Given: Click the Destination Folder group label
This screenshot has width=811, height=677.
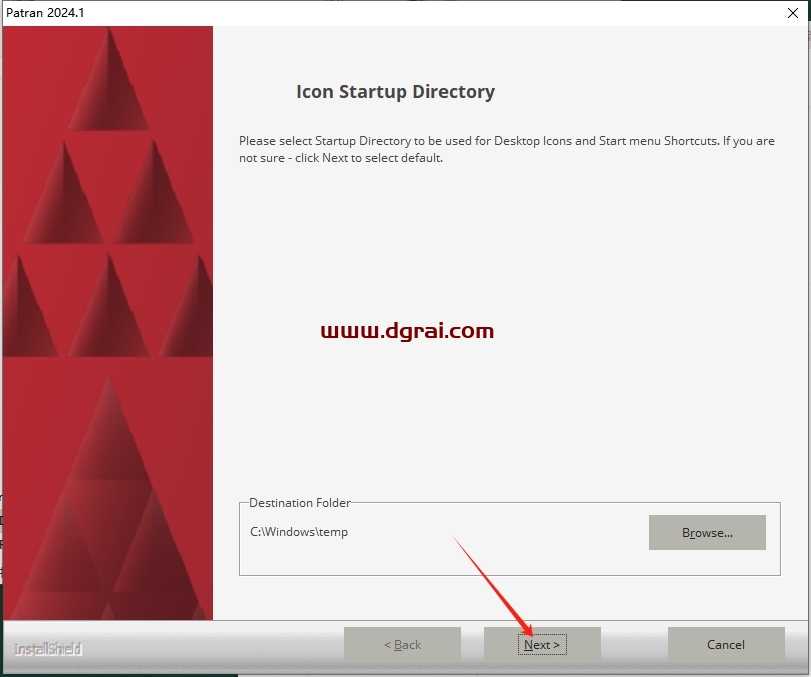Looking at the screenshot, I should pos(299,503).
